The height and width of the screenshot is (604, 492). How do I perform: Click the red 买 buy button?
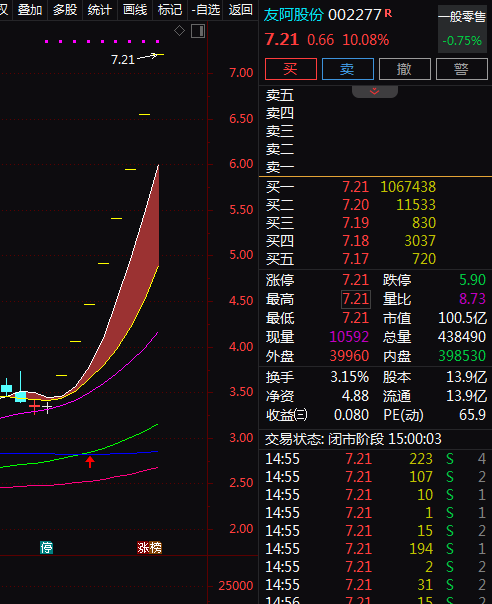[291, 69]
